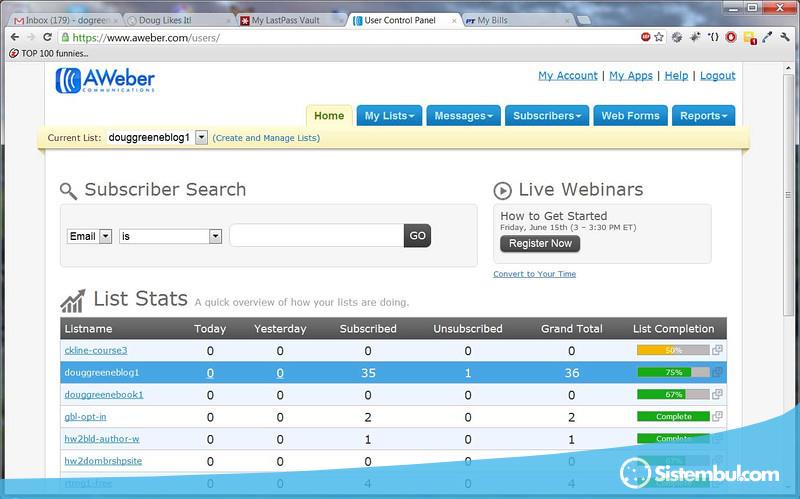Screen dimensions: 800x499
Task: Click Convert to Your Time link
Action: [x=534, y=274]
